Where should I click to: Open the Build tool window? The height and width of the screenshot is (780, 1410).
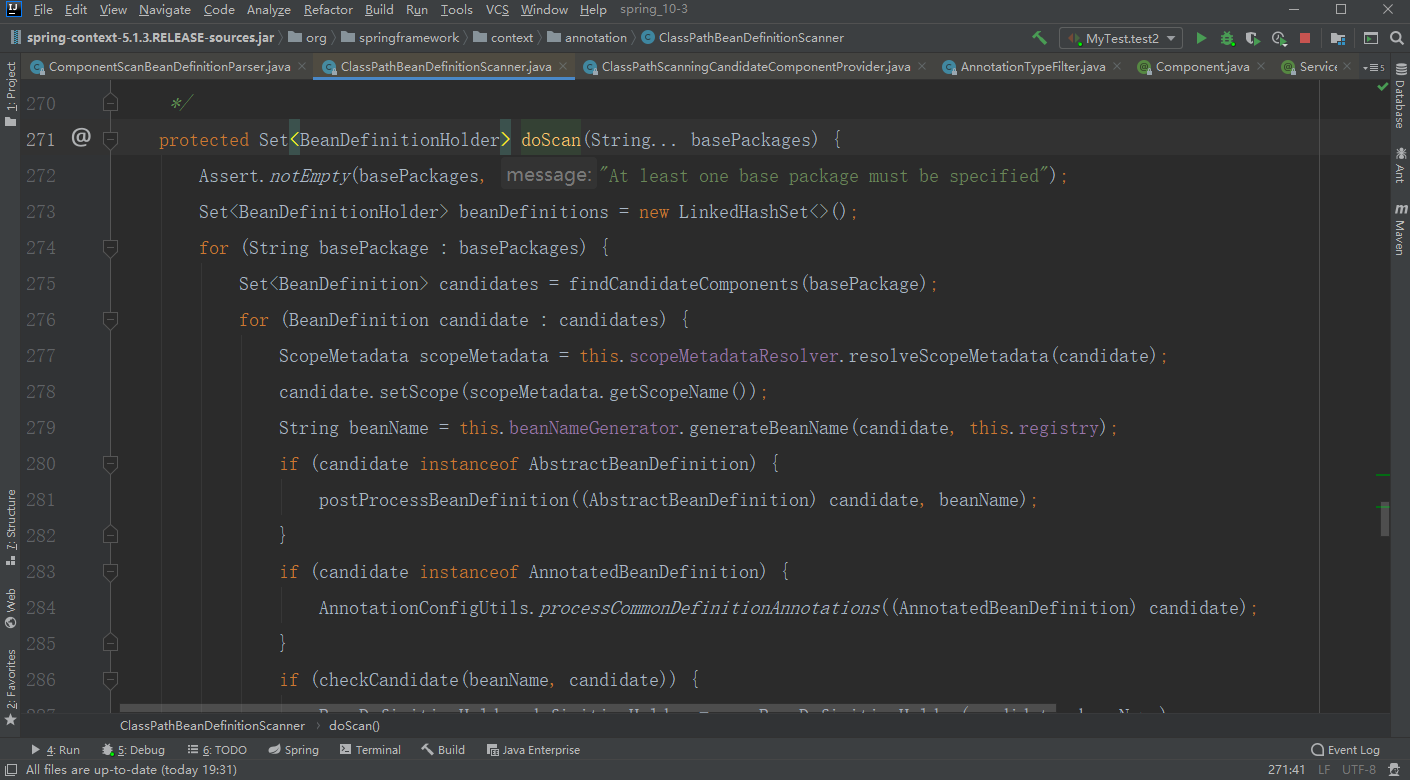coord(443,750)
